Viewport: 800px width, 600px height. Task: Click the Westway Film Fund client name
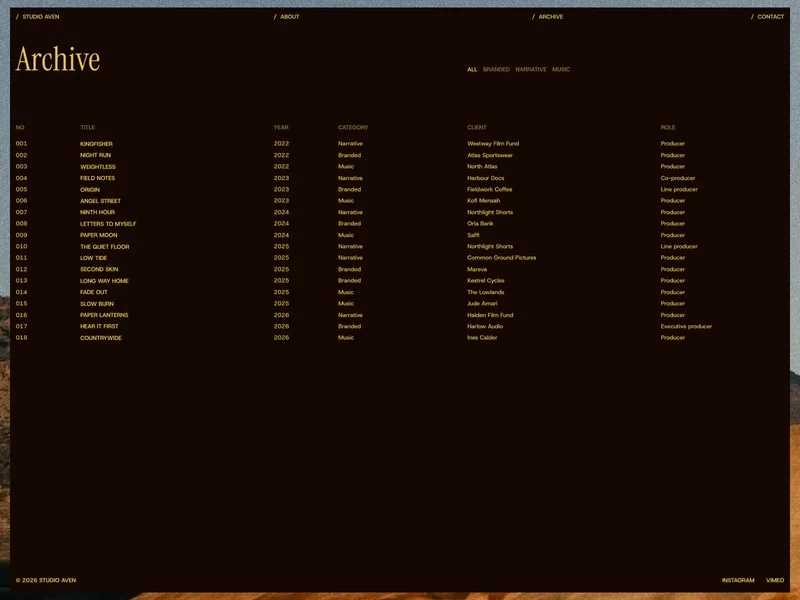(x=493, y=144)
